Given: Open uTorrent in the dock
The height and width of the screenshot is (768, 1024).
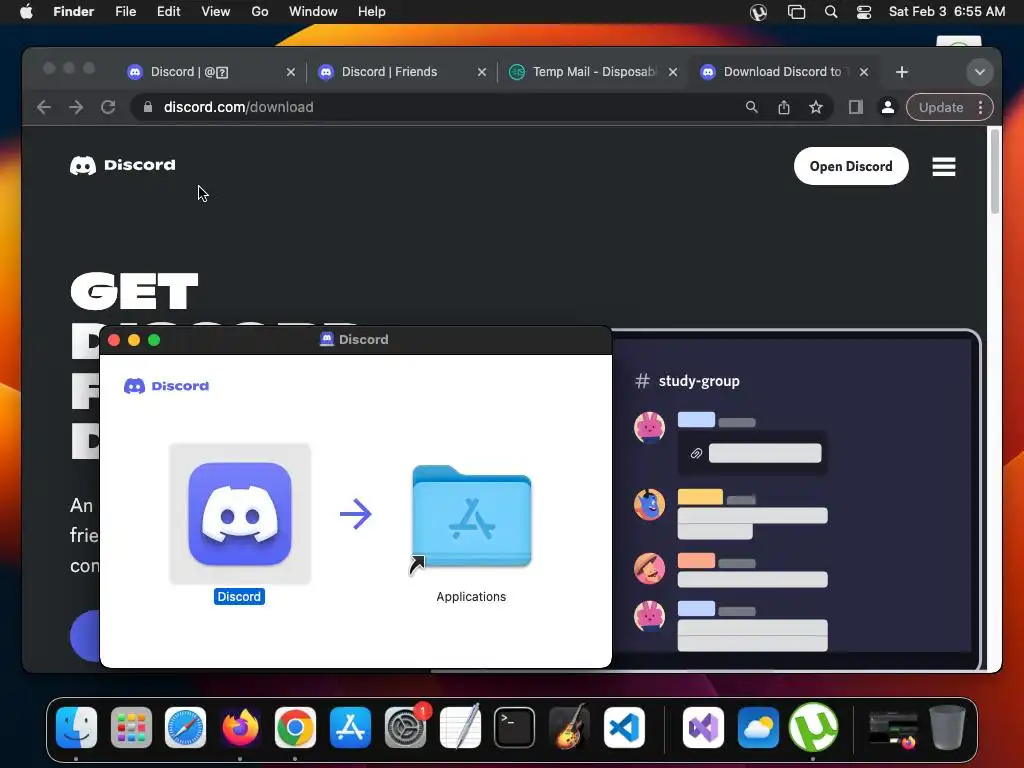Looking at the screenshot, I should tap(813, 727).
